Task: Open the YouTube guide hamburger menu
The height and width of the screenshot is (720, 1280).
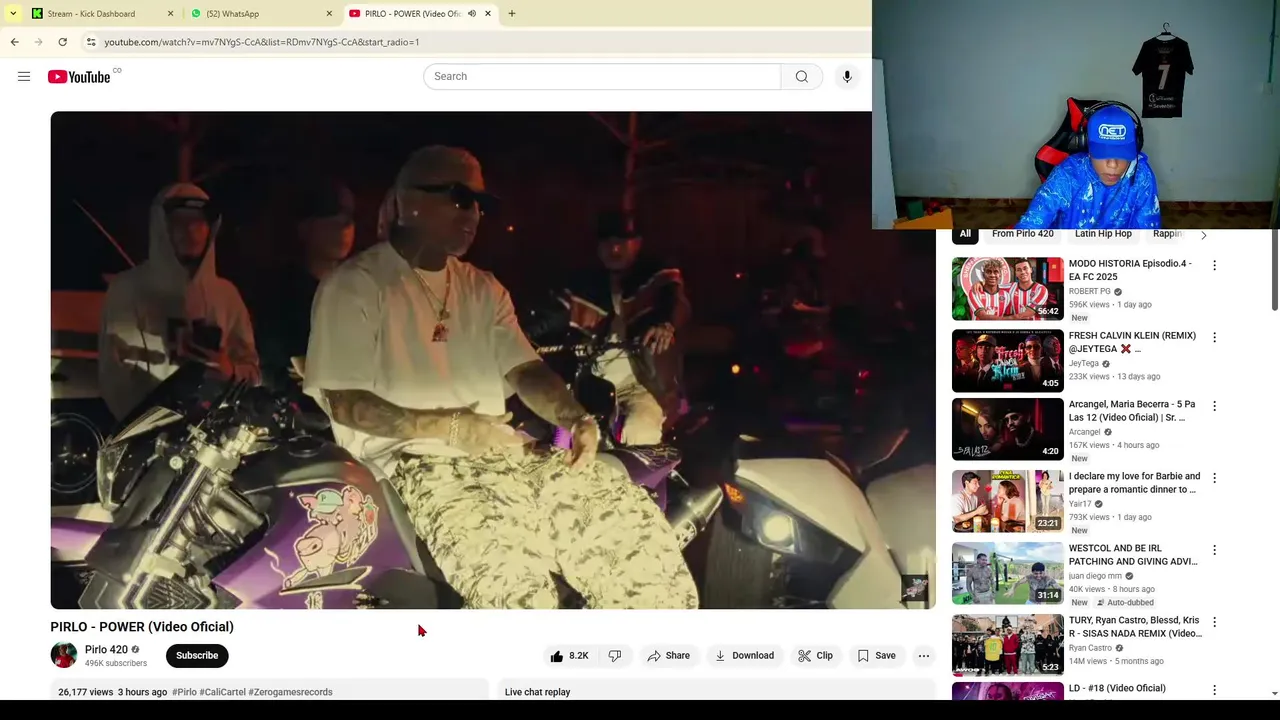Action: [x=24, y=76]
